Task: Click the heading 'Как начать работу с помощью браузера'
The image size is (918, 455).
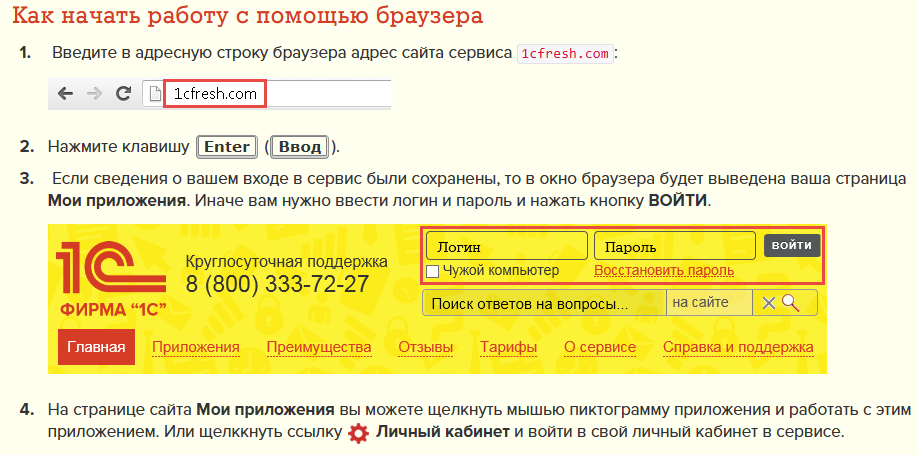Action: [248, 16]
